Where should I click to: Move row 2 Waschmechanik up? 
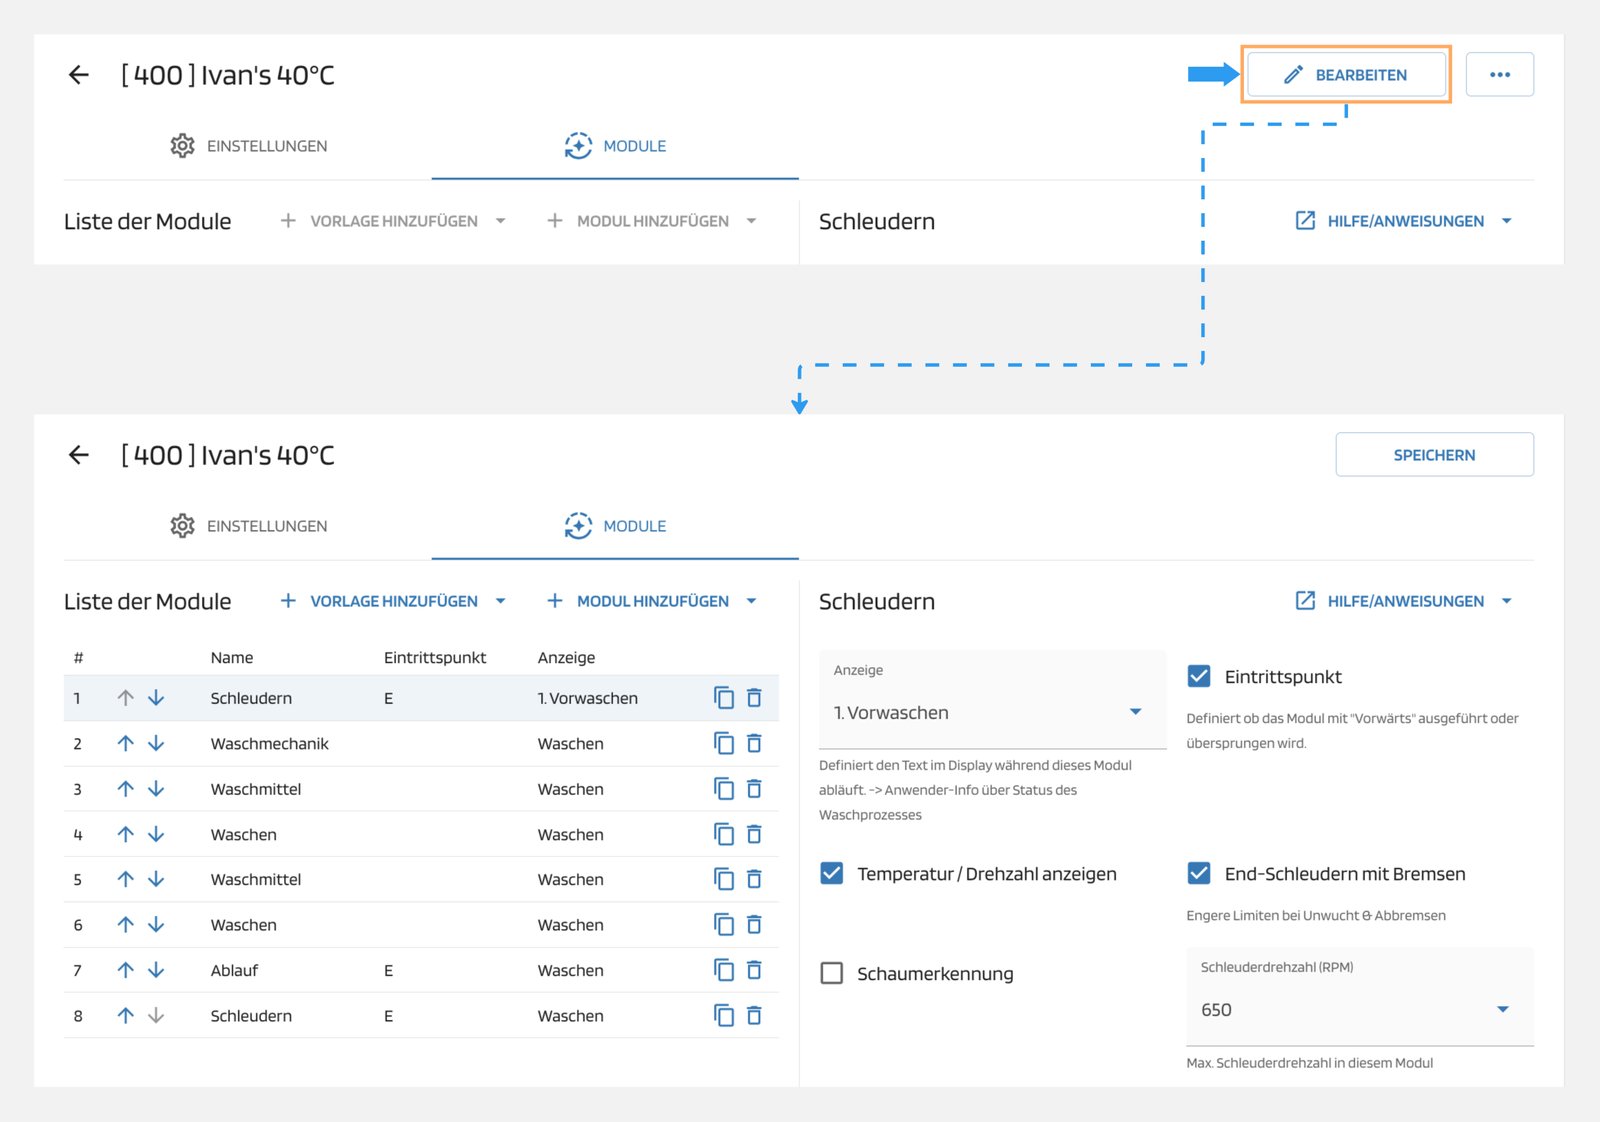point(125,743)
